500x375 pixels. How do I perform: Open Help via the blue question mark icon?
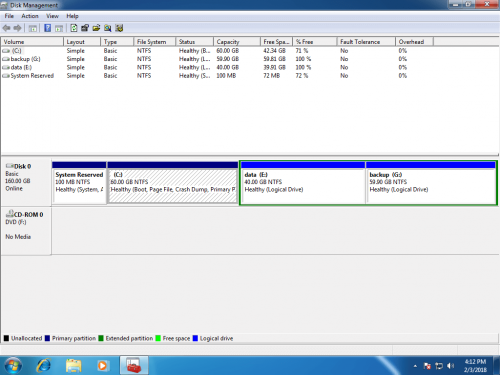[48, 28]
